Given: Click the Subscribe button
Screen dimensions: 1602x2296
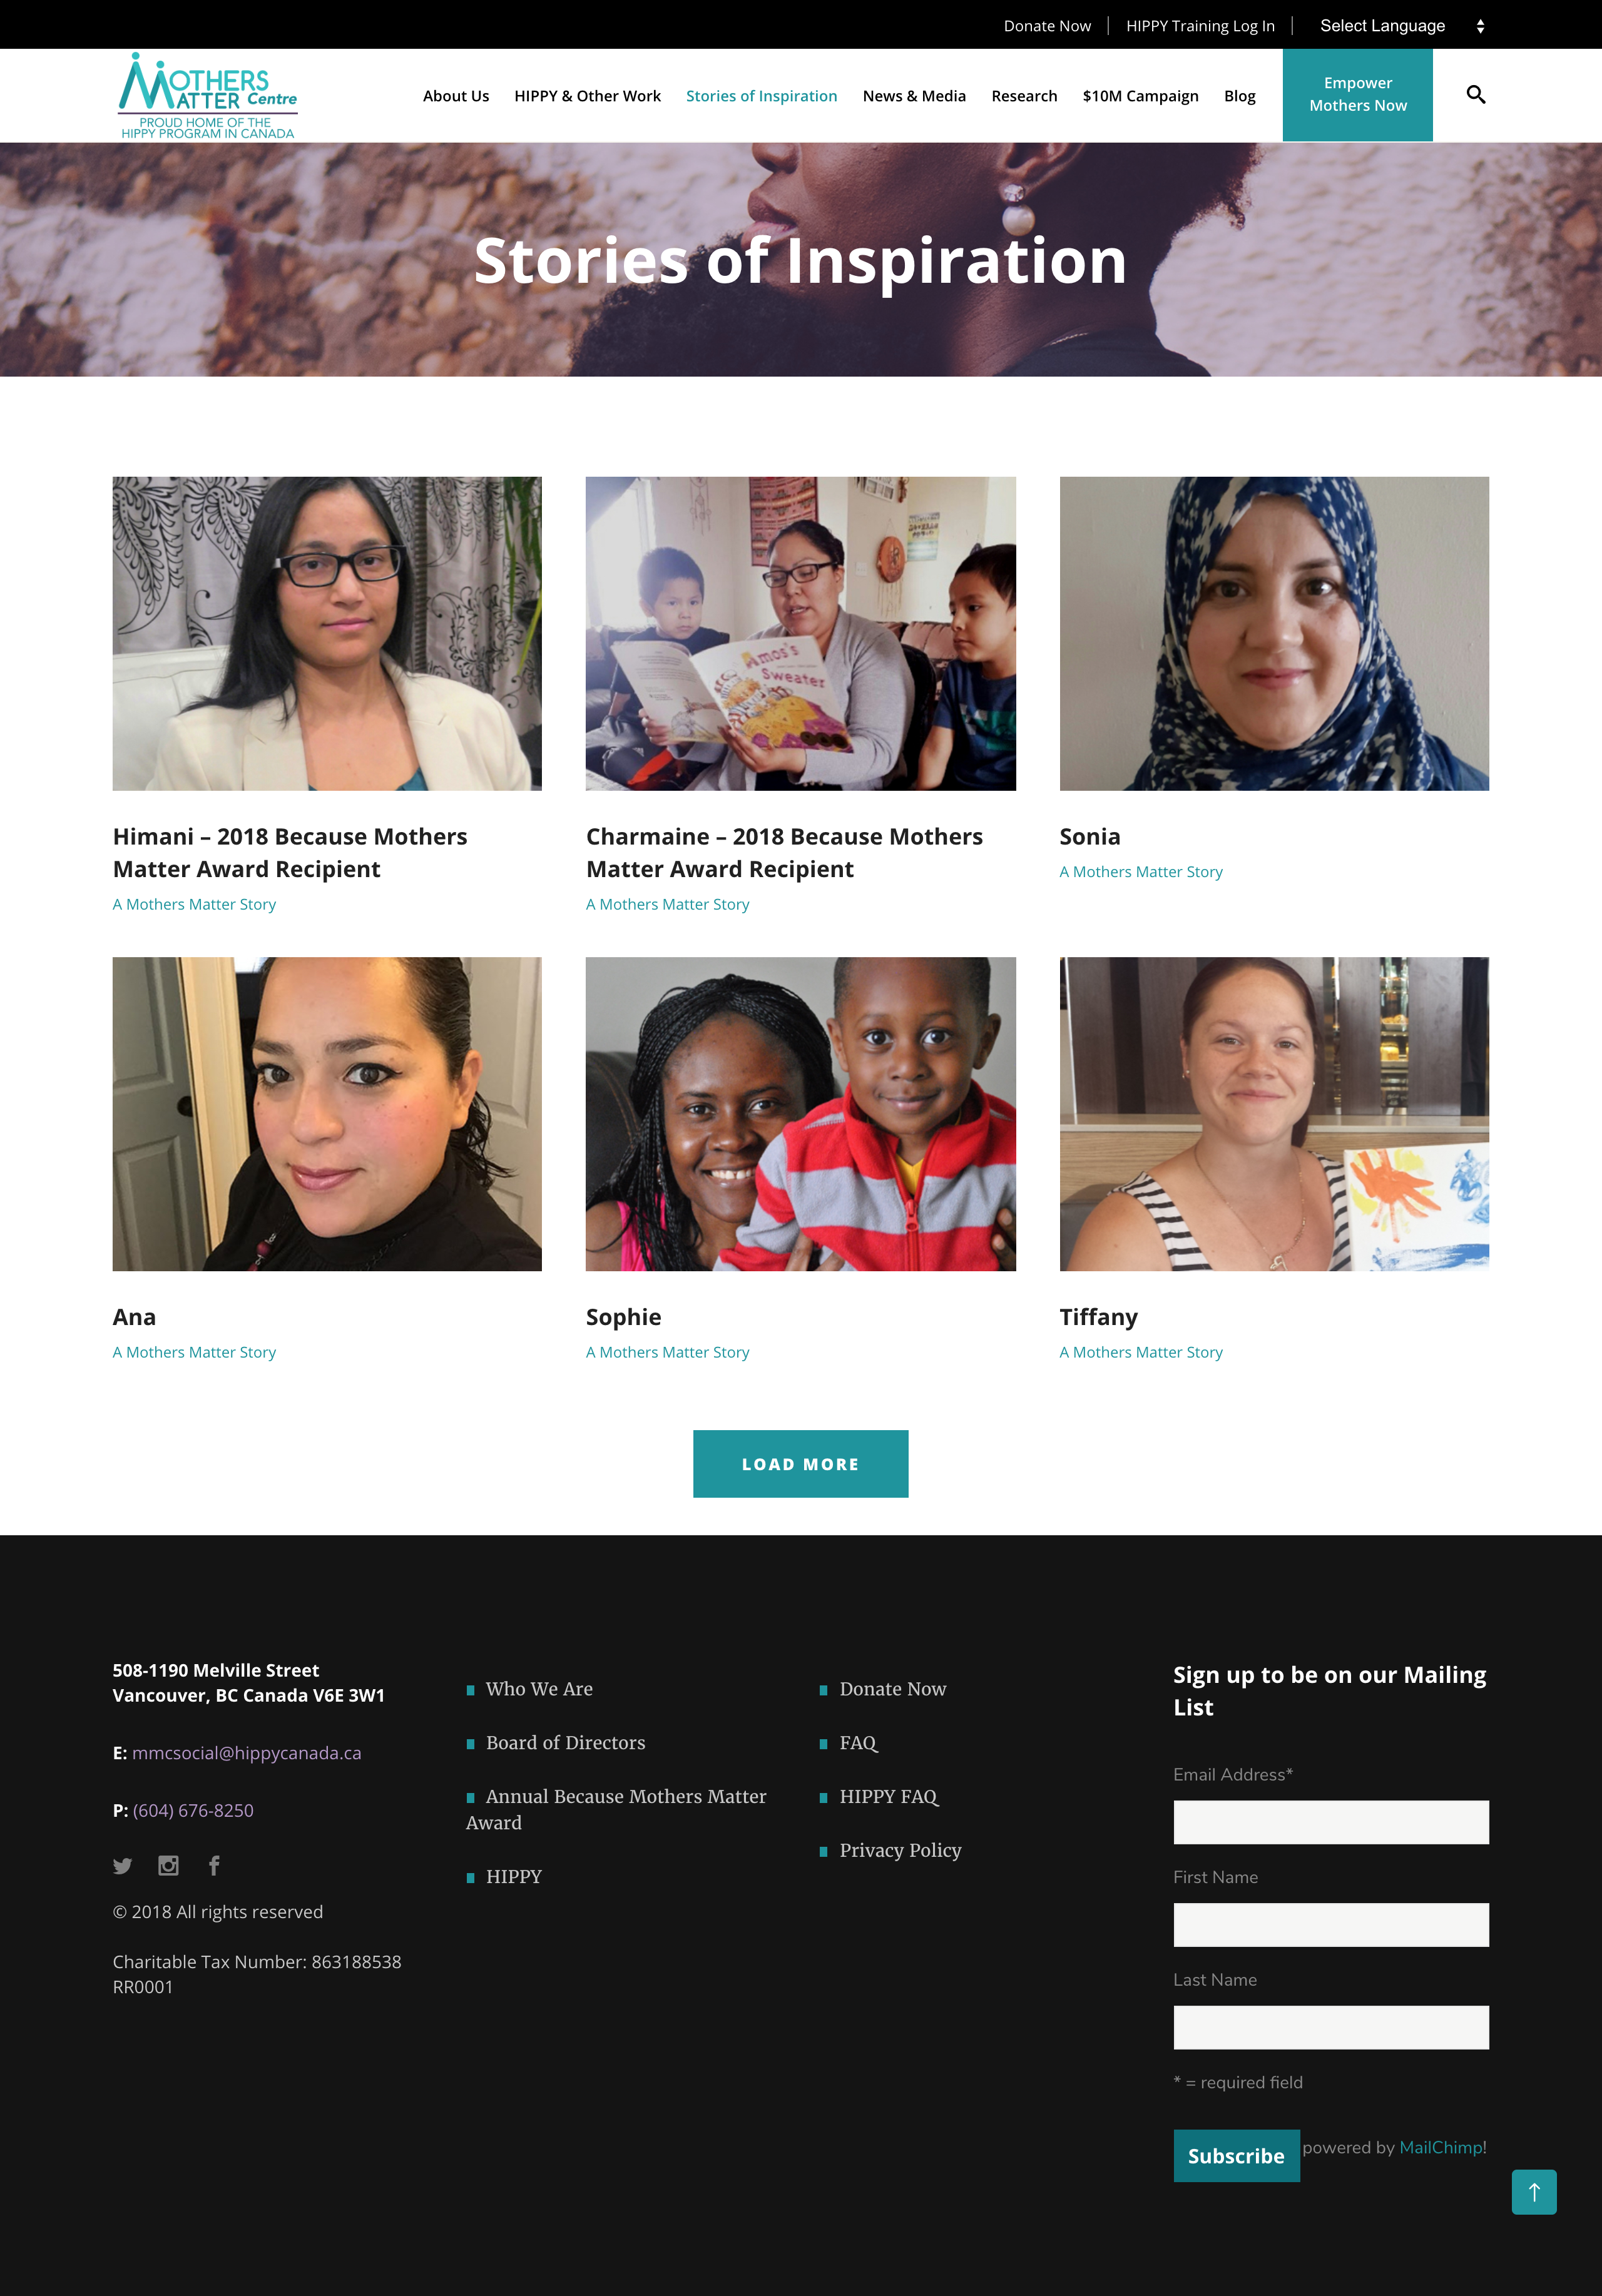Looking at the screenshot, I should [x=1236, y=2156].
